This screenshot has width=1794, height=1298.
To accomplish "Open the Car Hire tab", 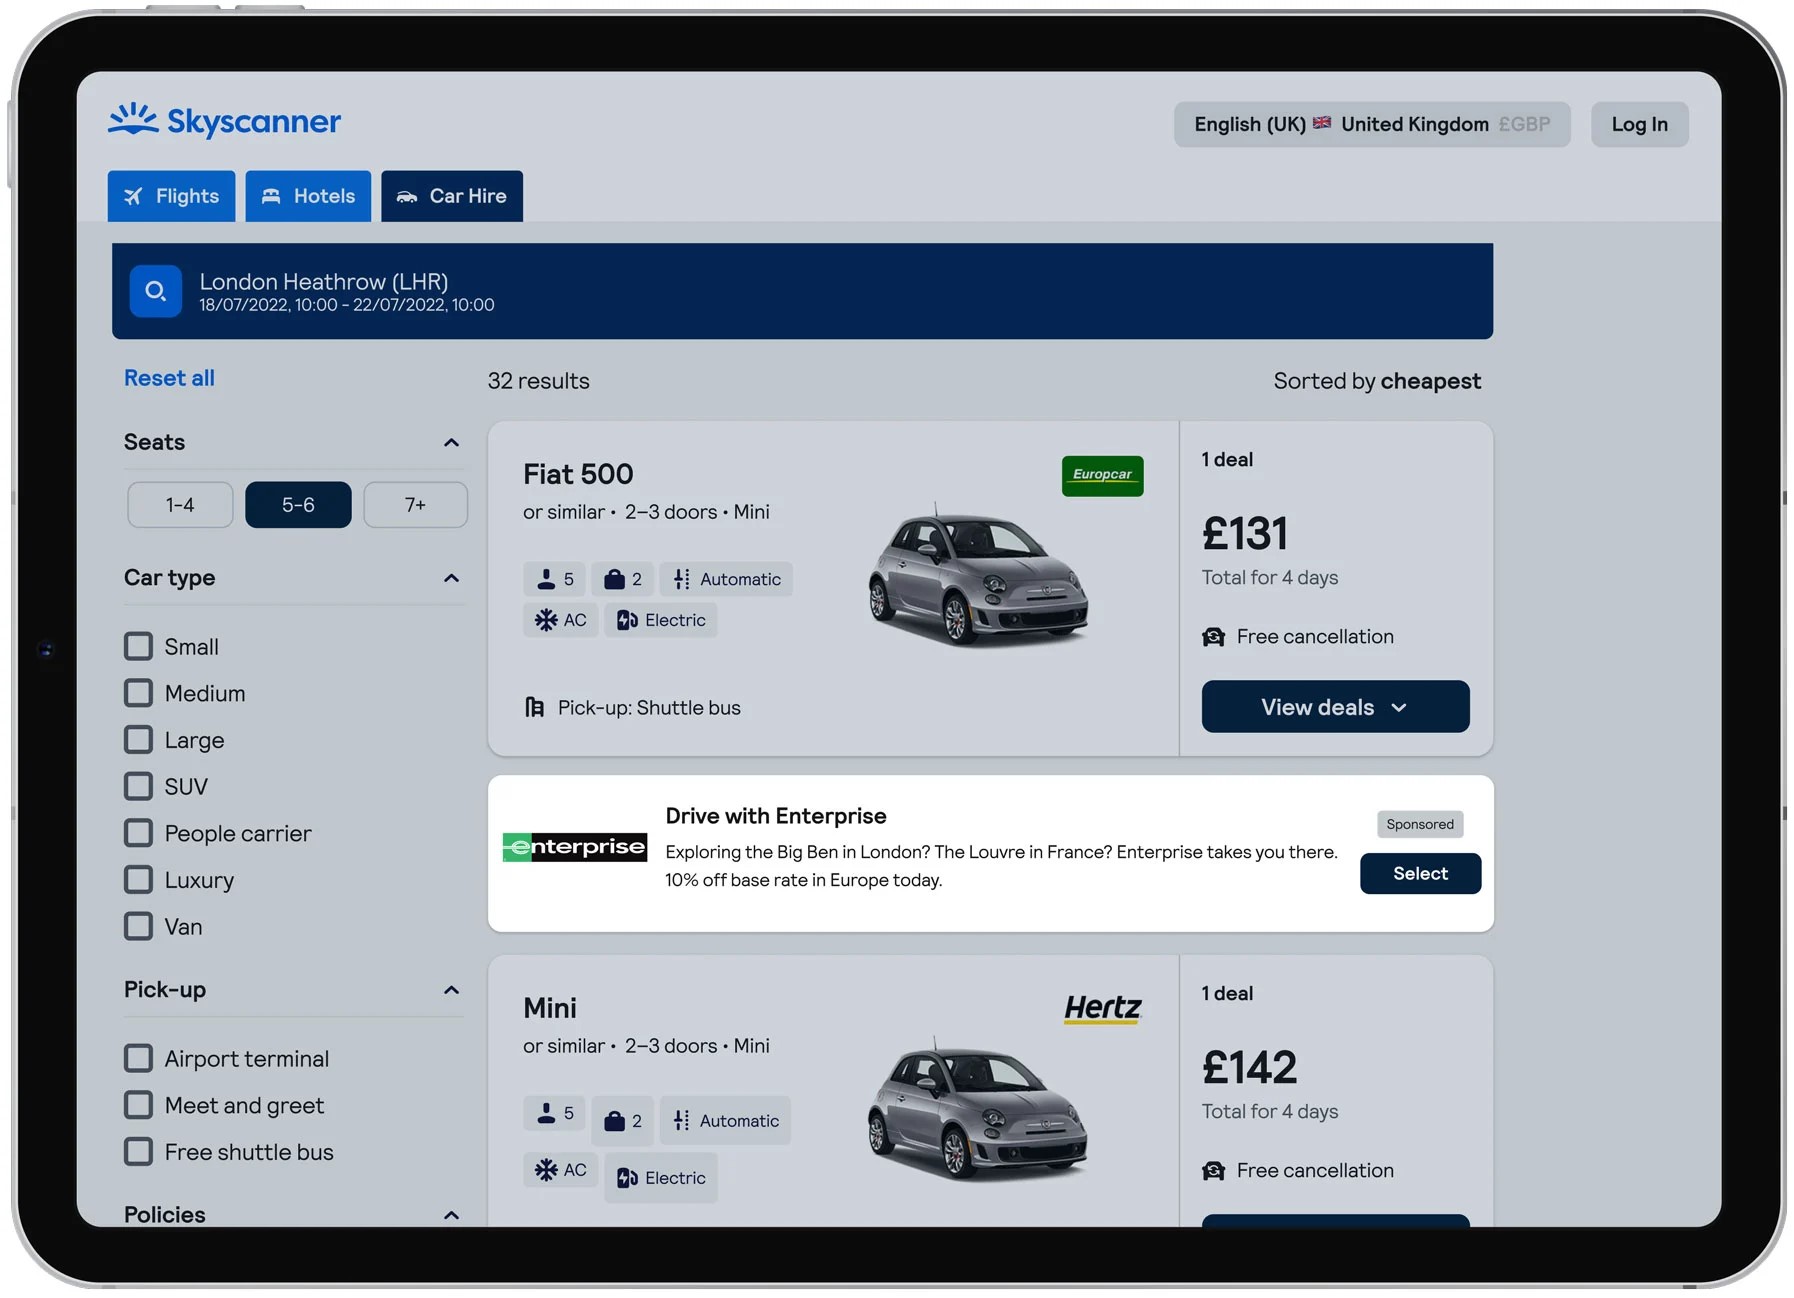I will click(452, 196).
